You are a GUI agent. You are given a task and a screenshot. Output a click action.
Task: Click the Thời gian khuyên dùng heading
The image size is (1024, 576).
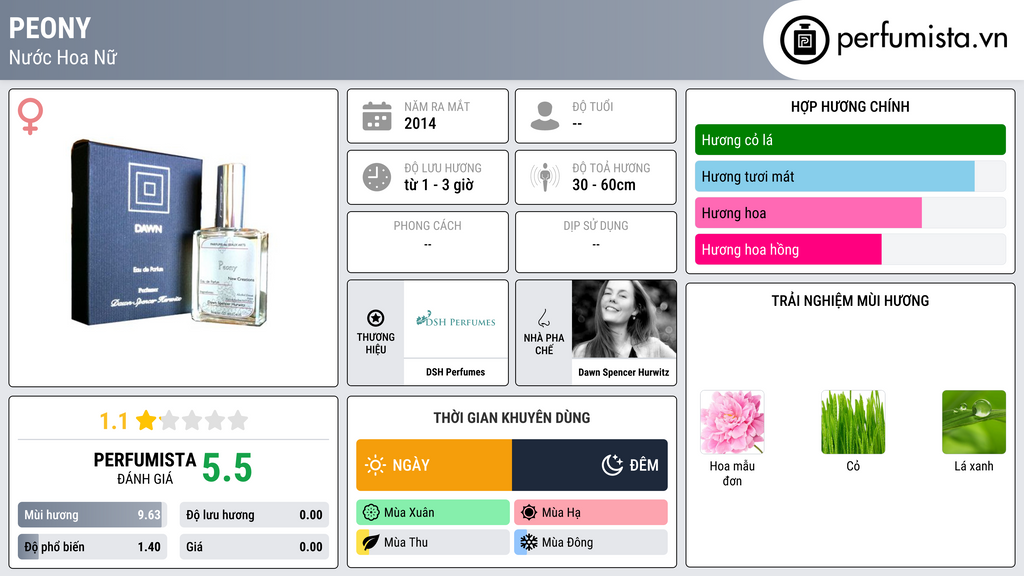[x=512, y=418]
